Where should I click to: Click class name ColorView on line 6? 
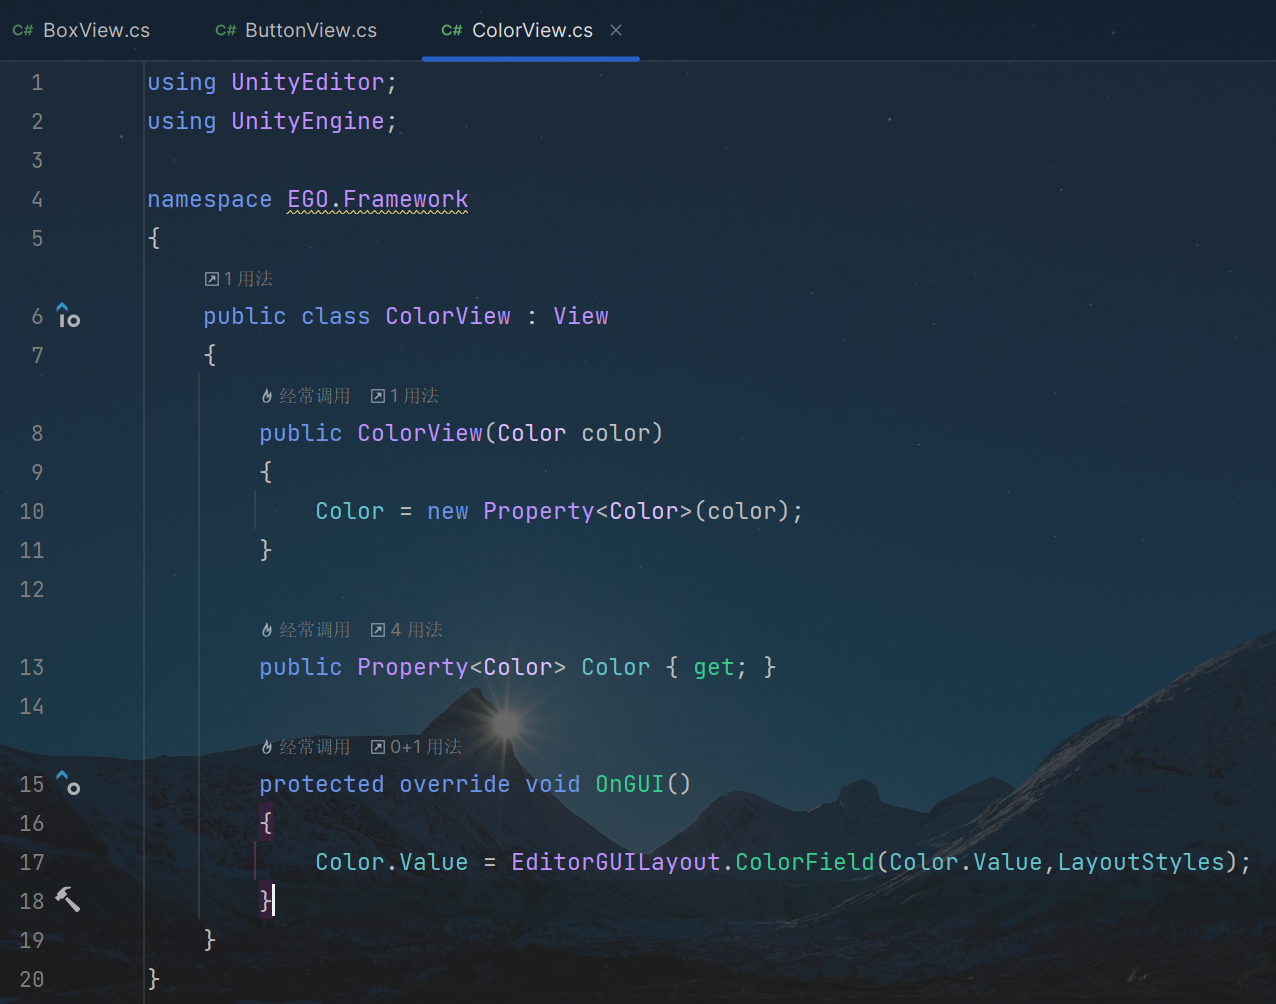tap(448, 316)
